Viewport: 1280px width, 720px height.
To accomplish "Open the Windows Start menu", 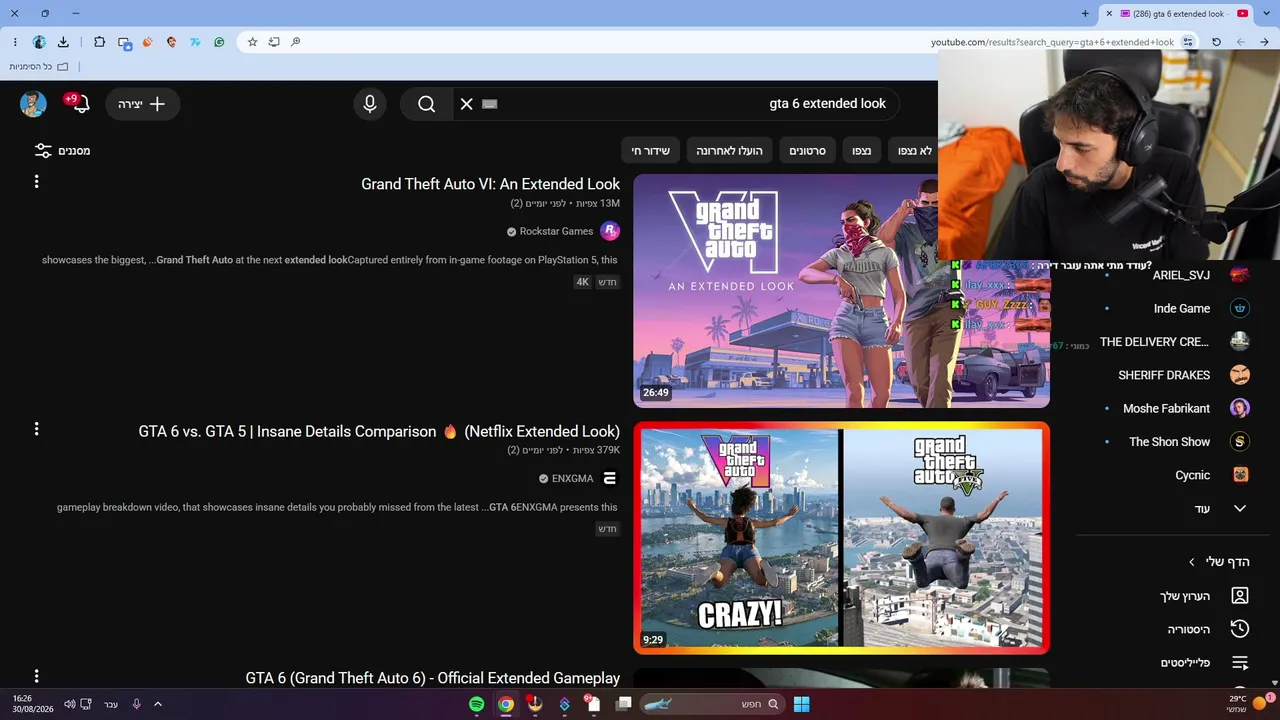I will [x=801, y=704].
